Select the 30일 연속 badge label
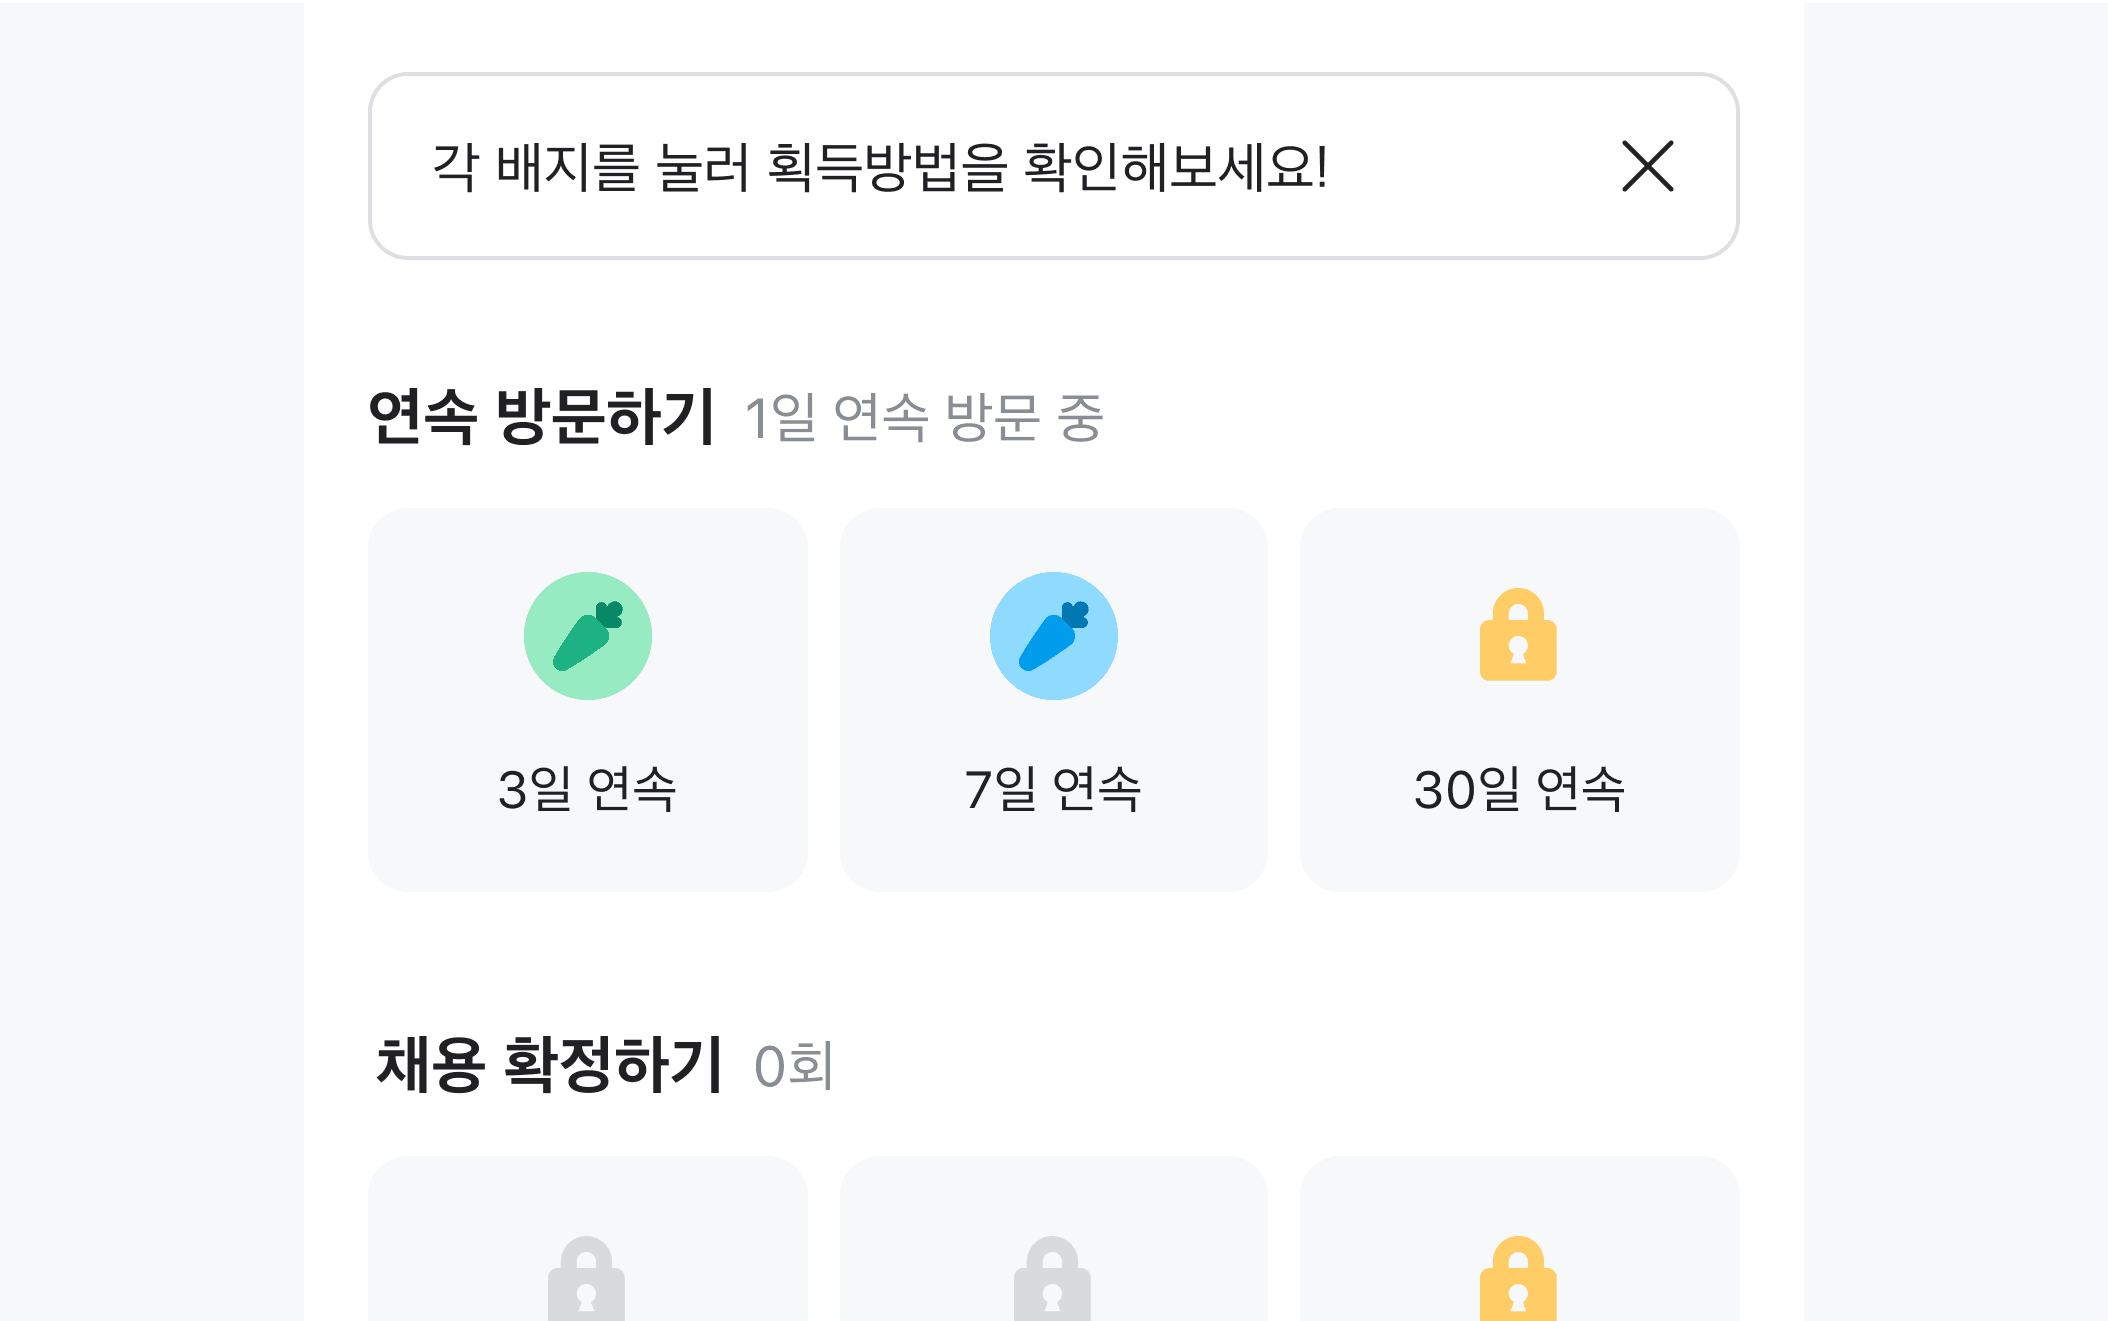Screen dimensions: 2108x1321 click(x=1519, y=789)
